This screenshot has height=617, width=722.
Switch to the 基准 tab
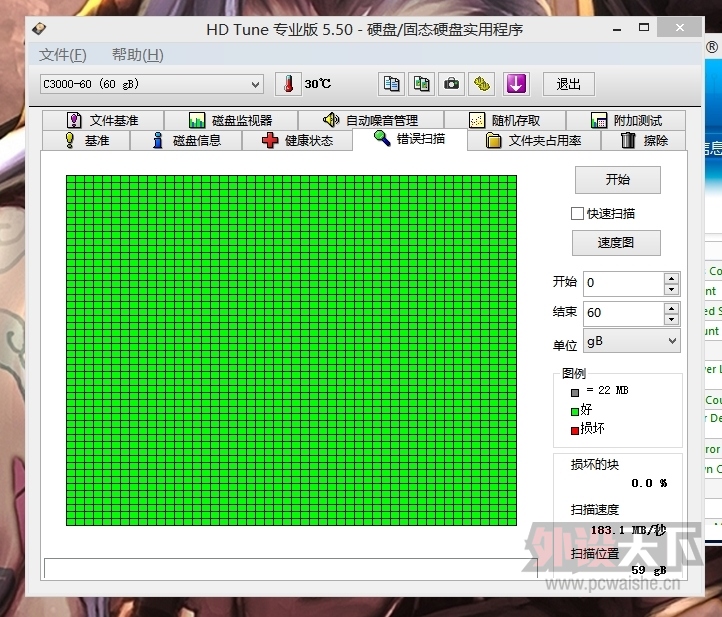point(87,140)
